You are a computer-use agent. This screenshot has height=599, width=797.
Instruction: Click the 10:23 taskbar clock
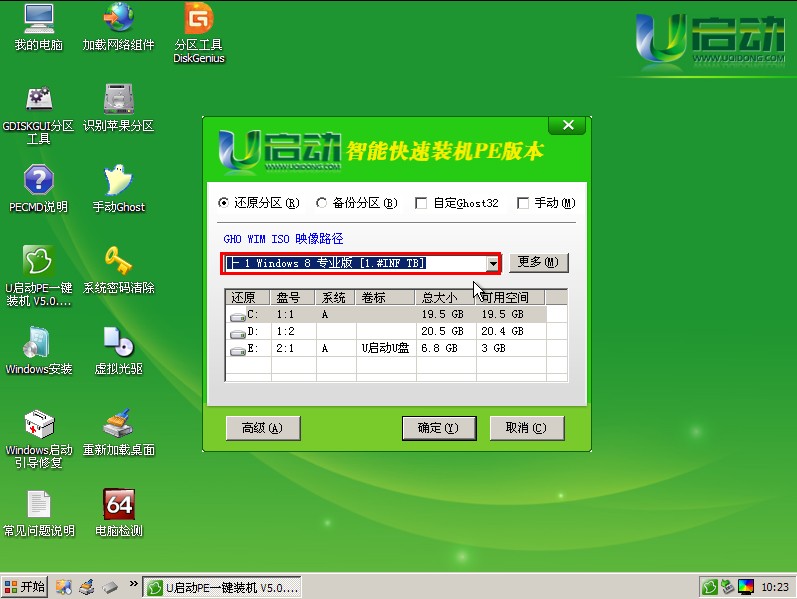click(x=775, y=587)
